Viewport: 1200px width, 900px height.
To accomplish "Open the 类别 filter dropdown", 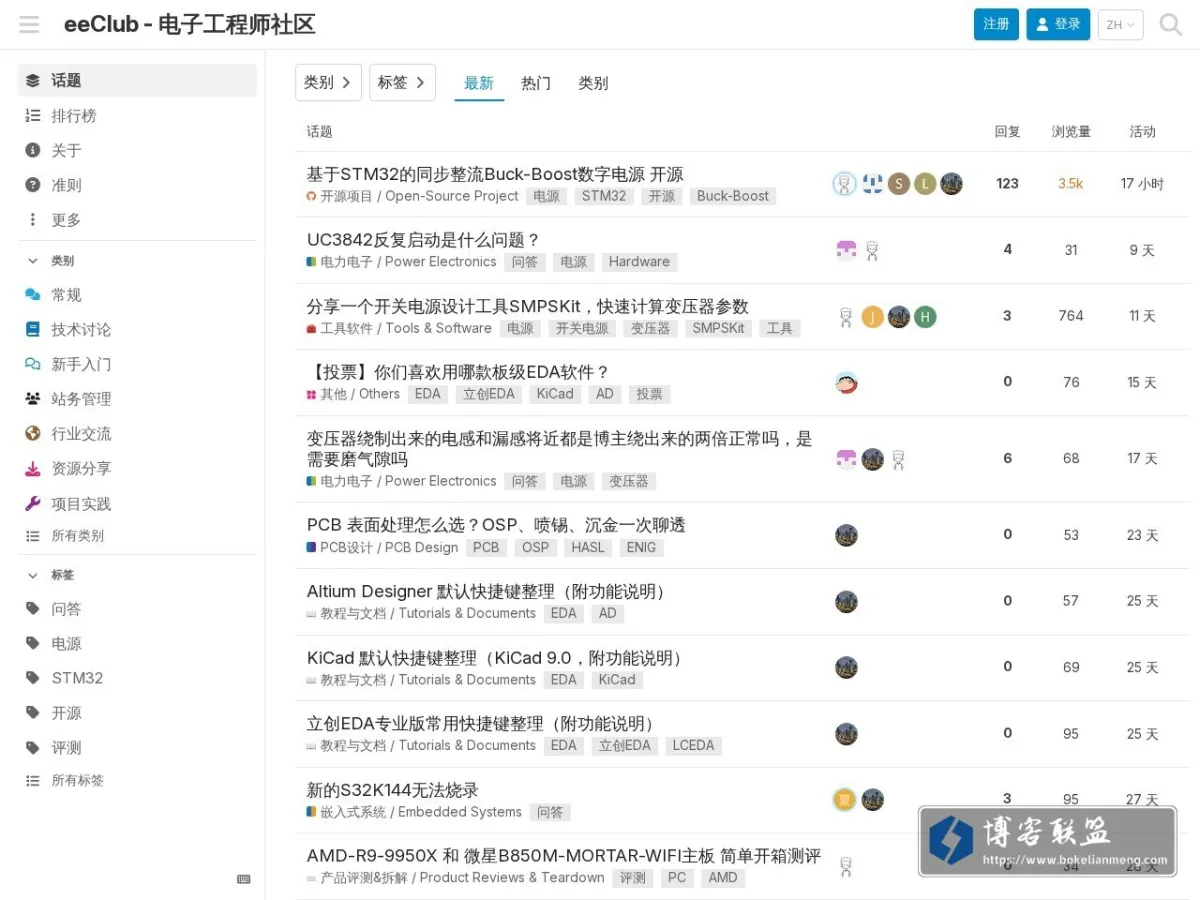I will tap(328, 82).
